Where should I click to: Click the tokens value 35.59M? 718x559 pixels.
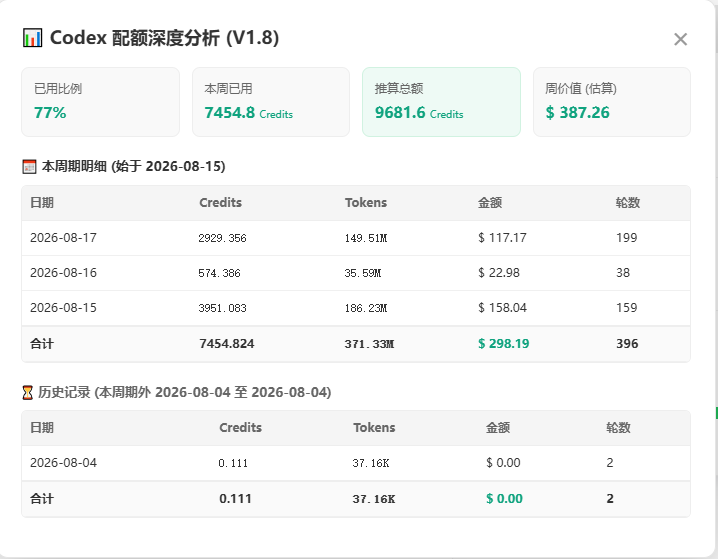363,273
